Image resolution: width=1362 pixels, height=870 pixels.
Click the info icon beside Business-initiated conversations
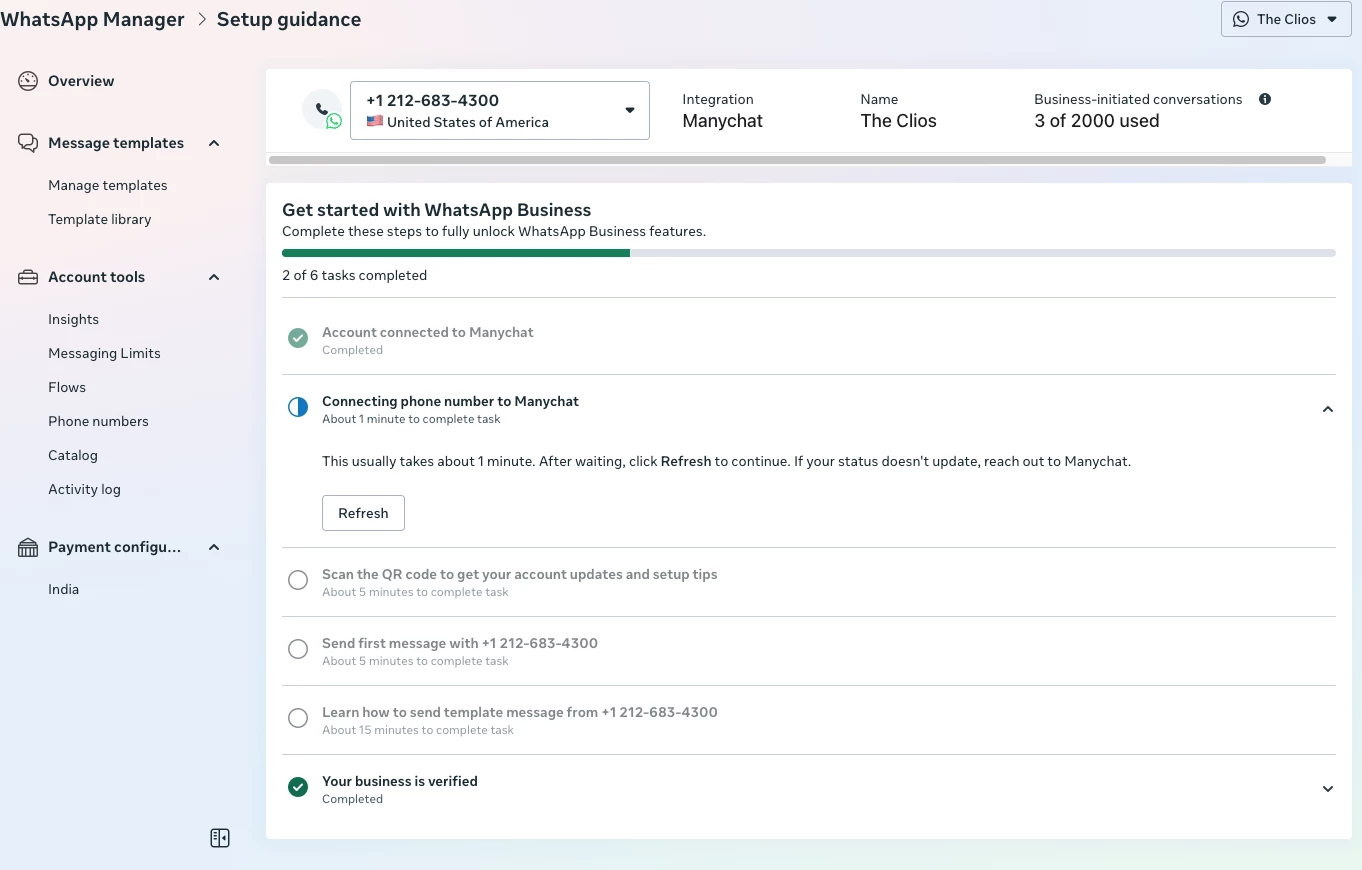[1265, 99]
